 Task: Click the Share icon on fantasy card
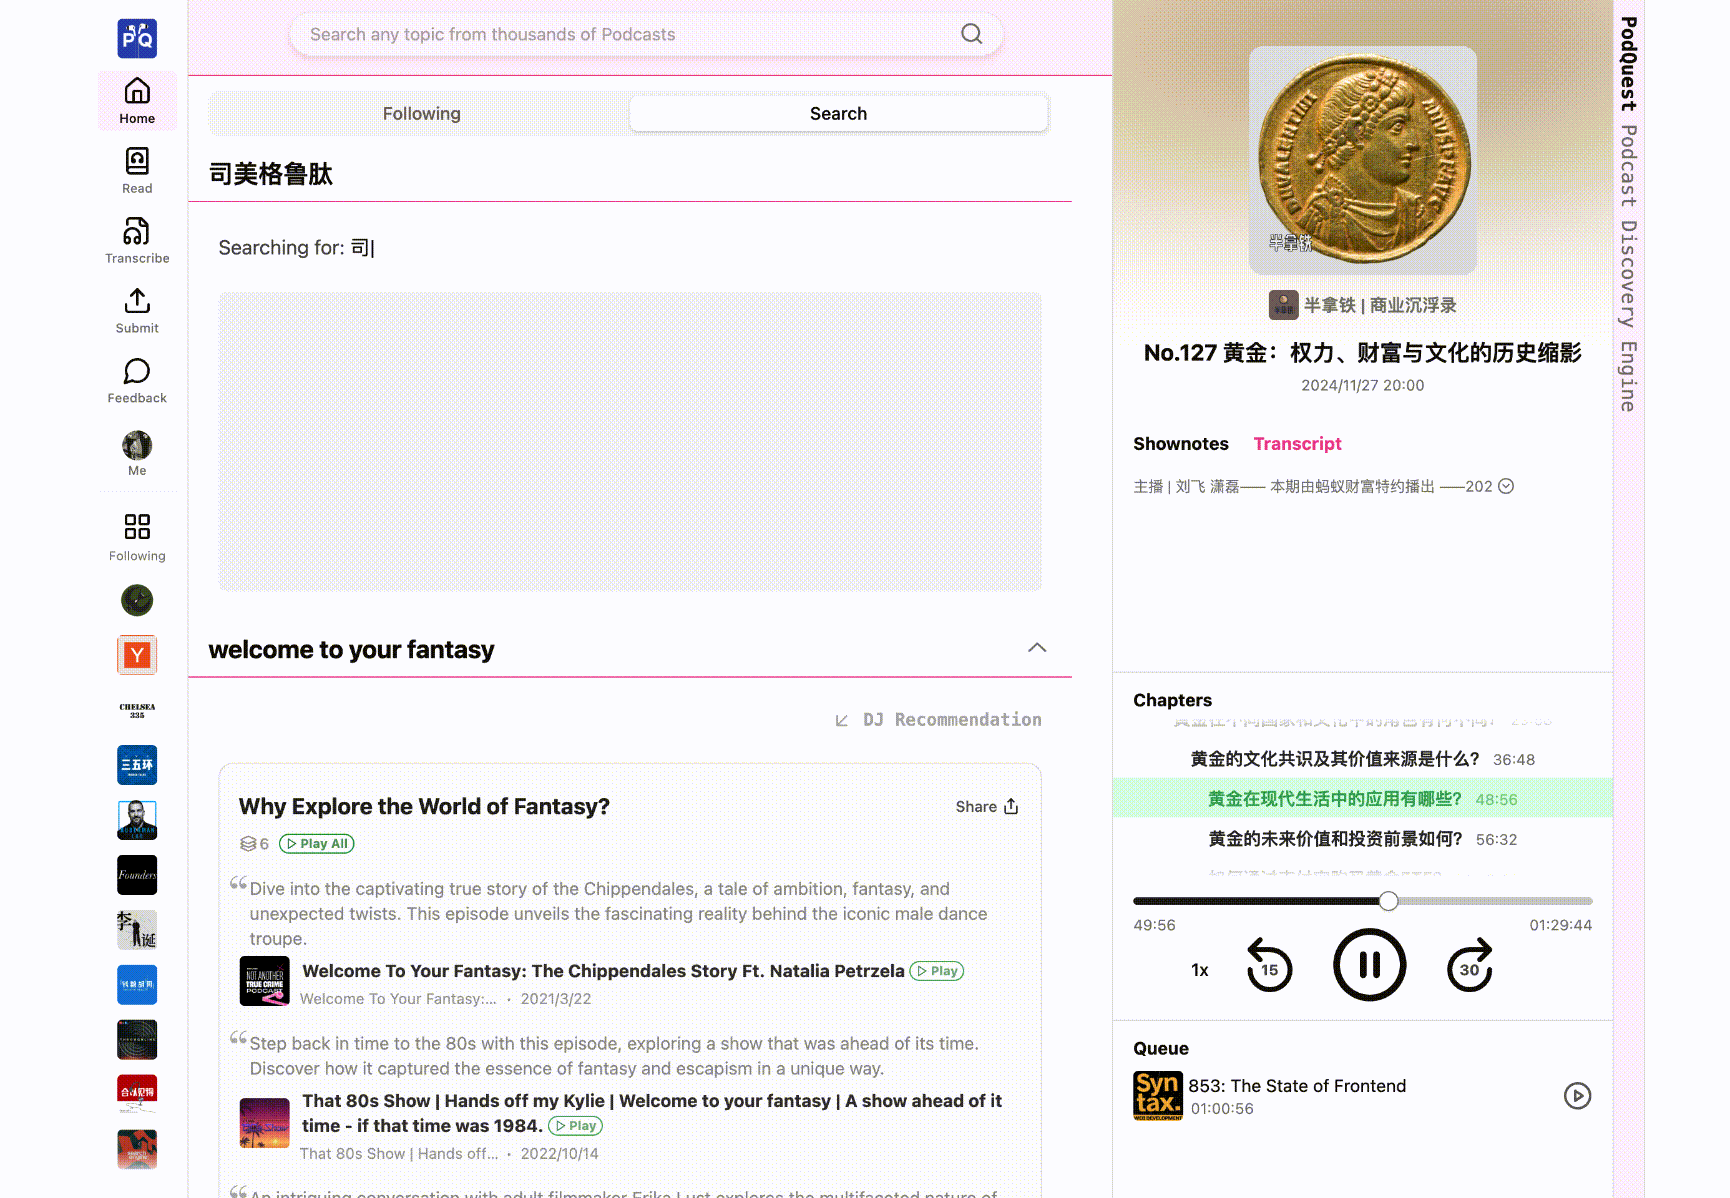(1011, 806)
